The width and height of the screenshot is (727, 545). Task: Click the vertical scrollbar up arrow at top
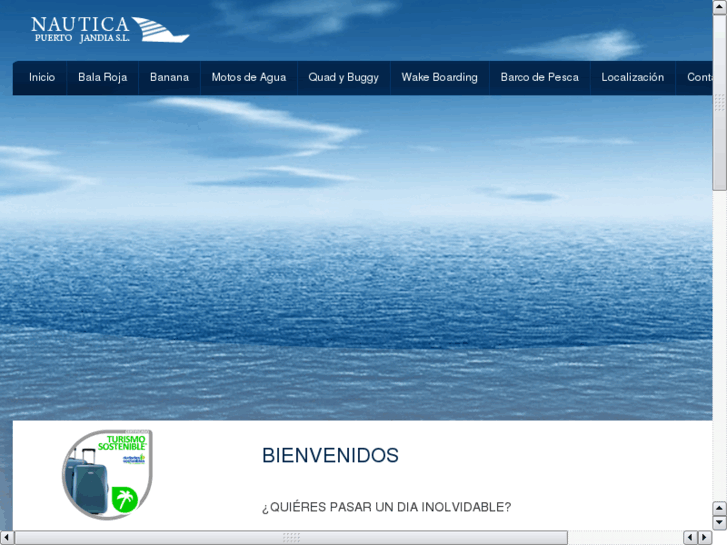(720, 7)
